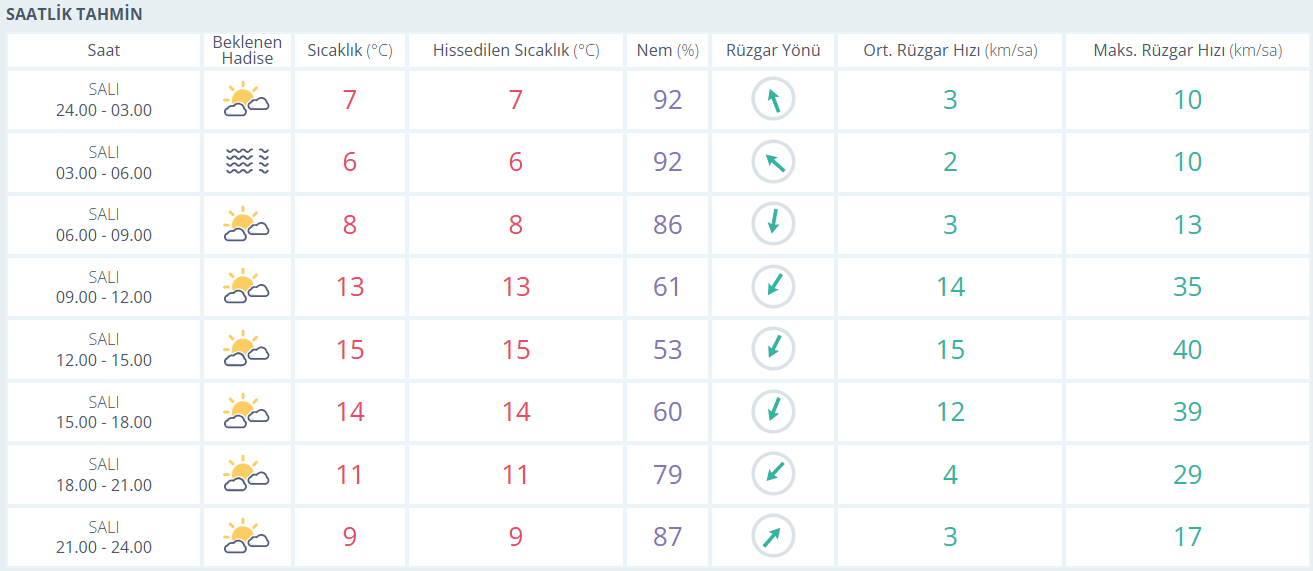Click wind direction arrow for 09.00 - 12.00
Viewport: 1313px width, 571px height.
pos(773,287)
